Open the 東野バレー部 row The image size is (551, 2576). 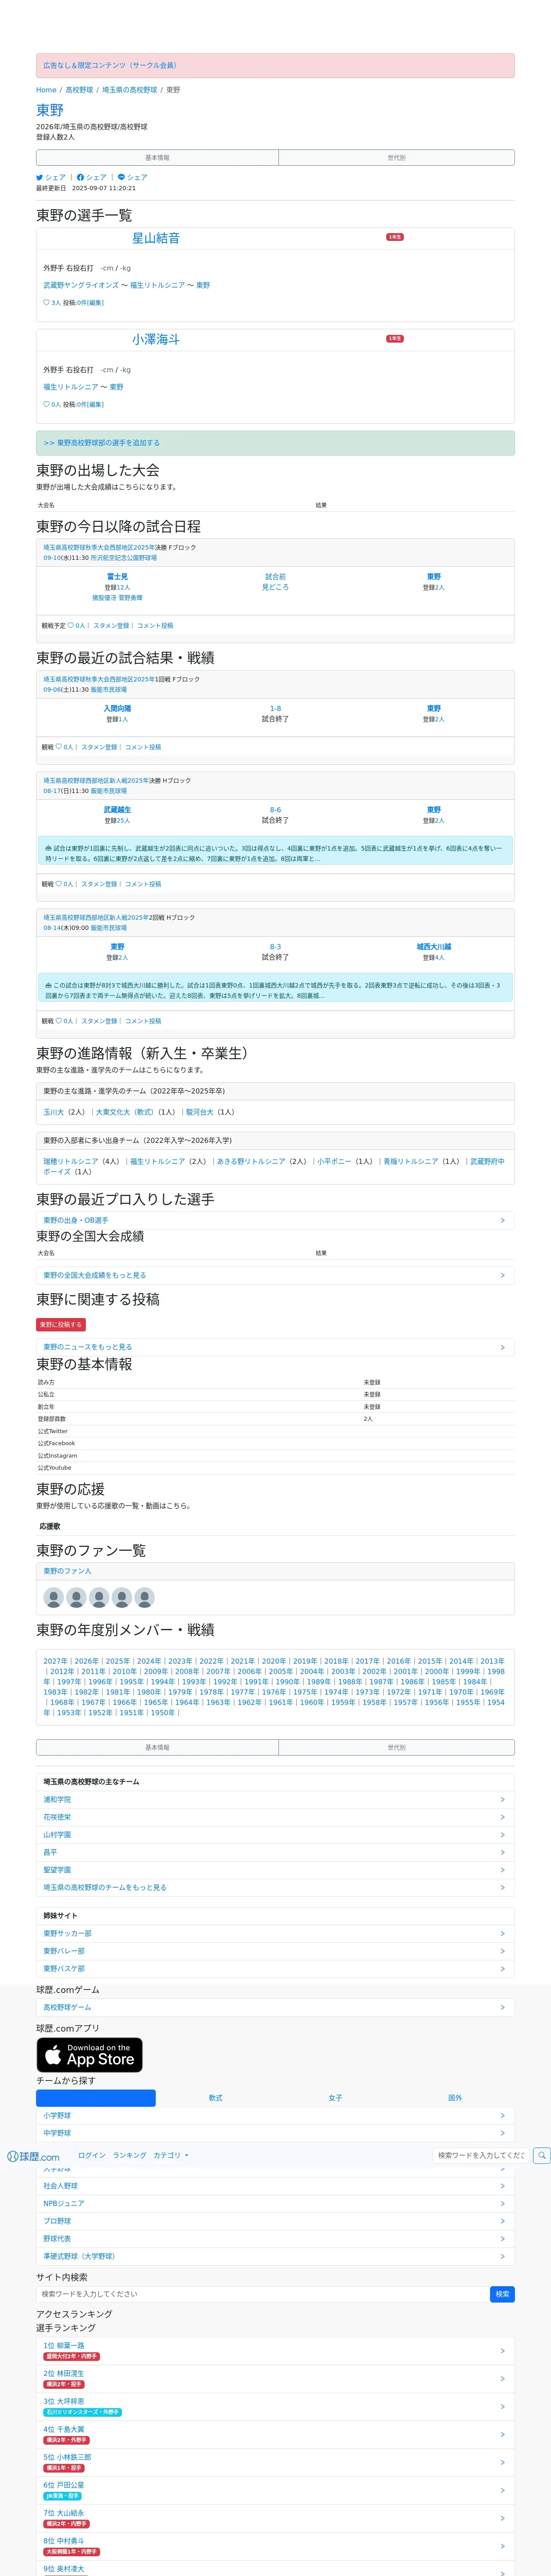(275, 1951)
